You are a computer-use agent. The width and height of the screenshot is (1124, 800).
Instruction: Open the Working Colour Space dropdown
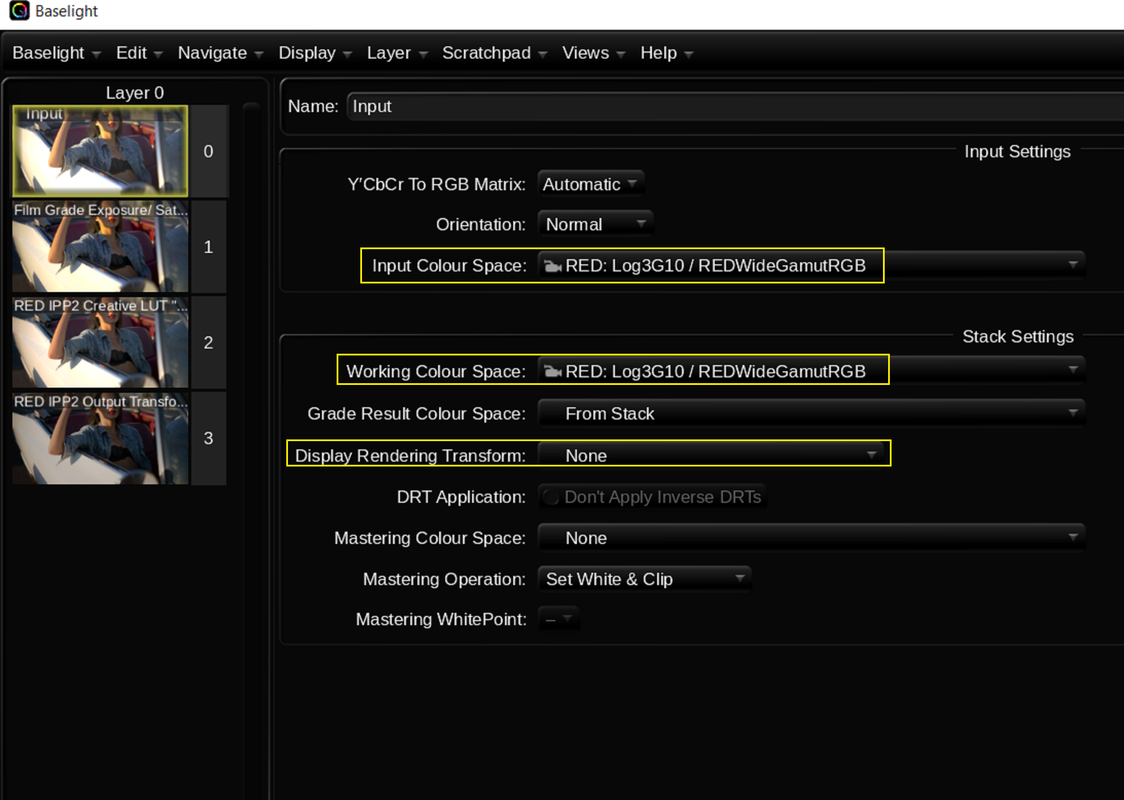[811, 371]
